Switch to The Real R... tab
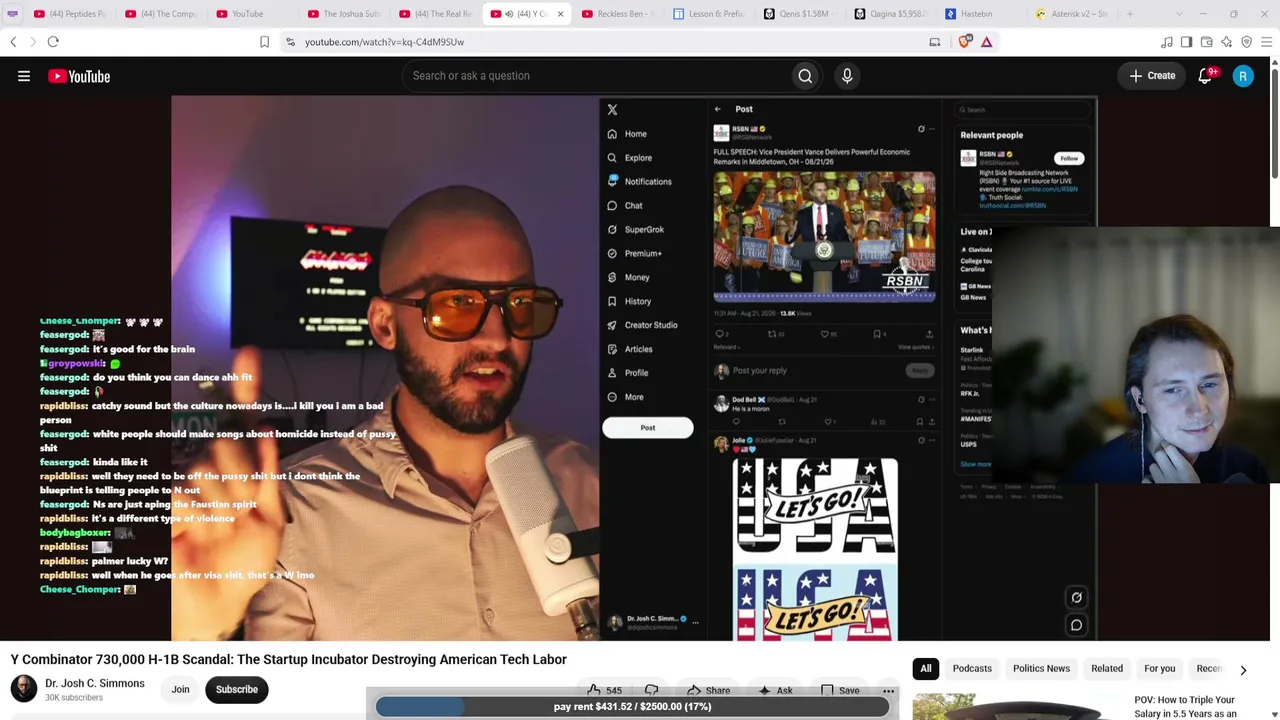Image resolution: width=1280 pixels, height=720 pixels. pos(437,14)
